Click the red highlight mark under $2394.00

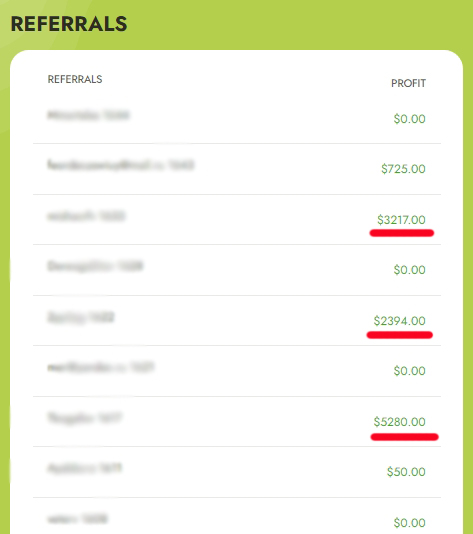(400, 335)
